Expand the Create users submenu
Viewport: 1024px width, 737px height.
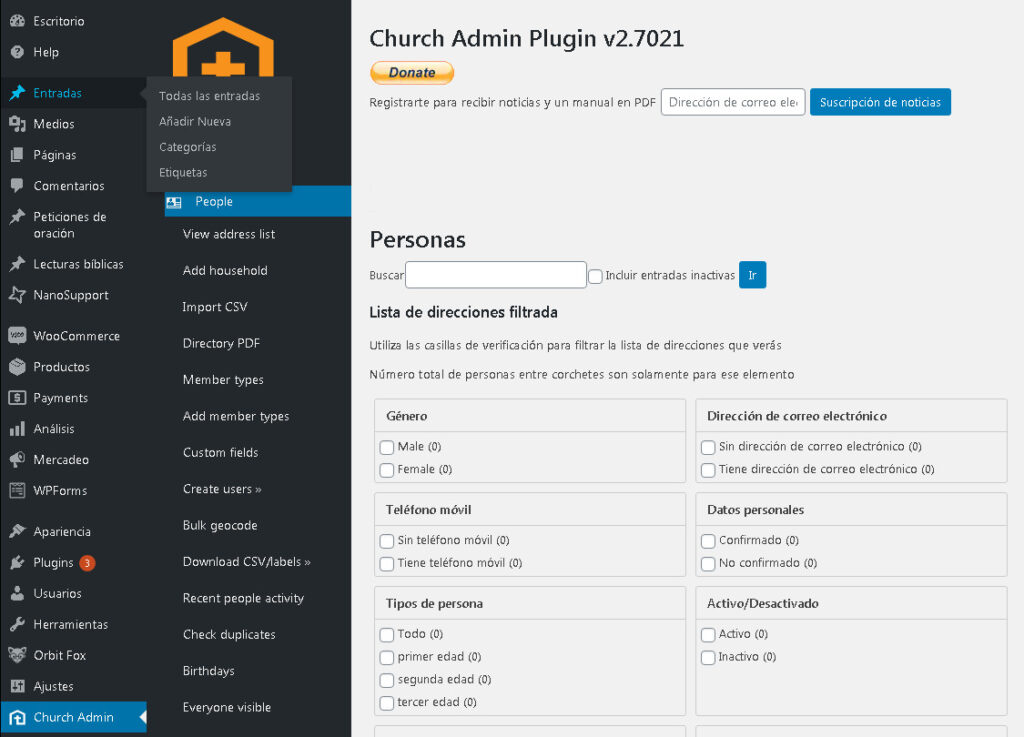pyautogui.click(x=222, y=489)
